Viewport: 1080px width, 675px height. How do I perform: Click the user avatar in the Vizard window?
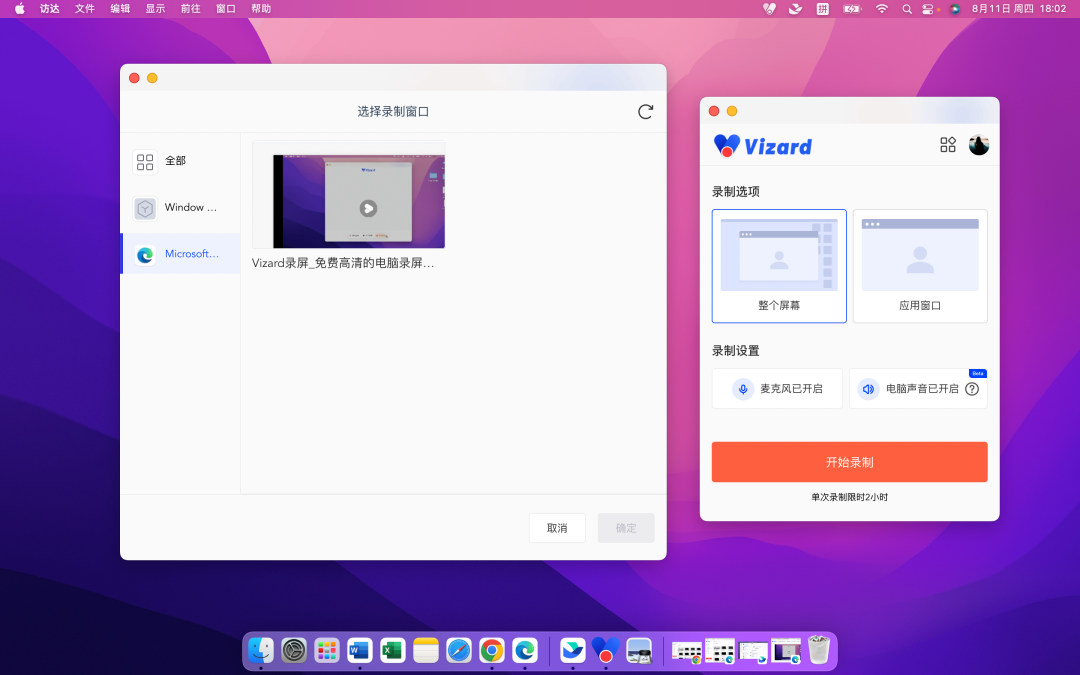pos(978,144)
